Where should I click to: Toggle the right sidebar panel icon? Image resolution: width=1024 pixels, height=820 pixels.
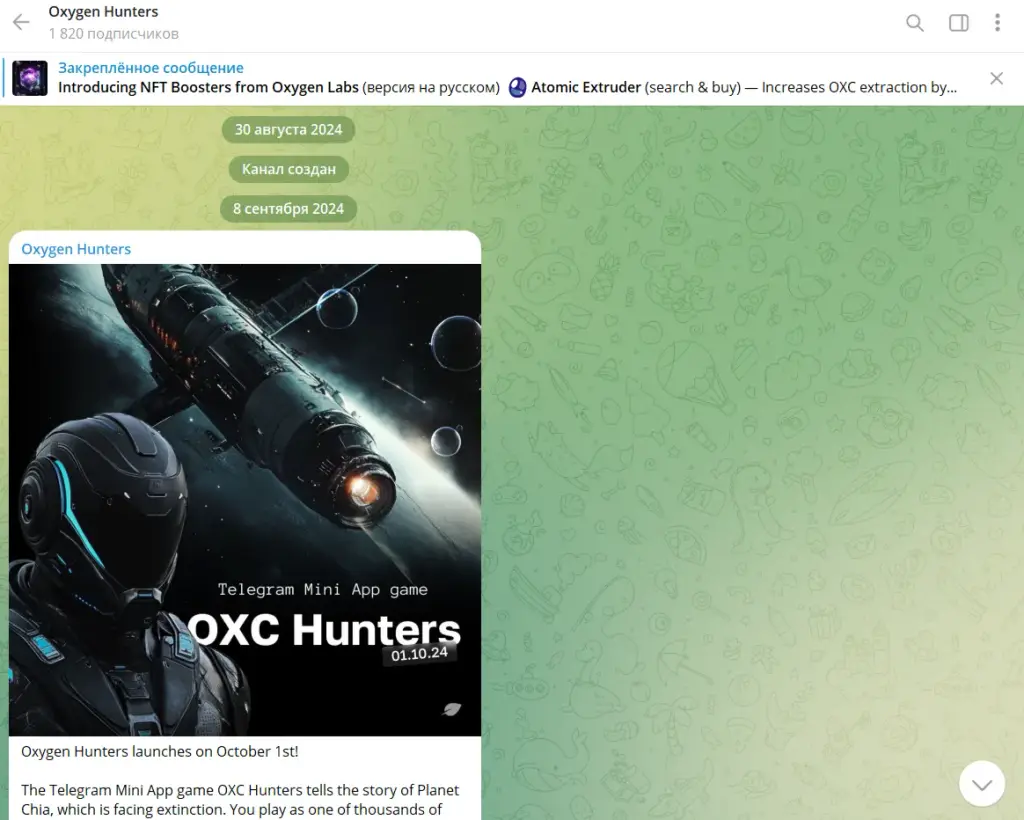point(958,23)
